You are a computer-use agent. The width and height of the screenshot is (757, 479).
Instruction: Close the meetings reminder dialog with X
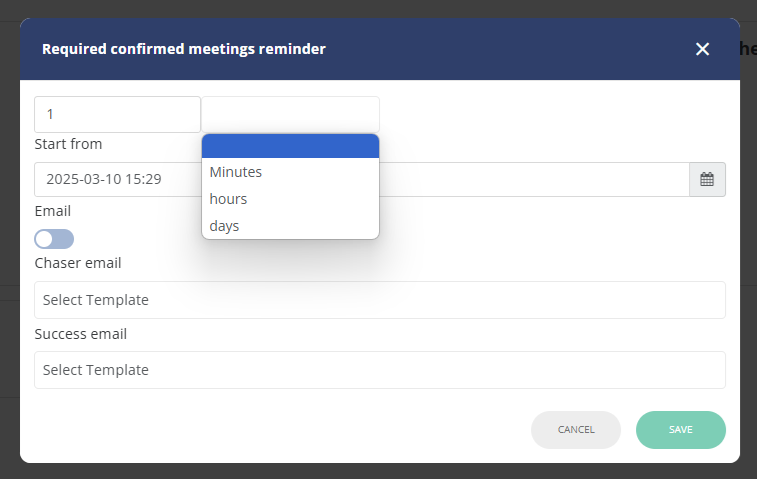coord(702,49)
